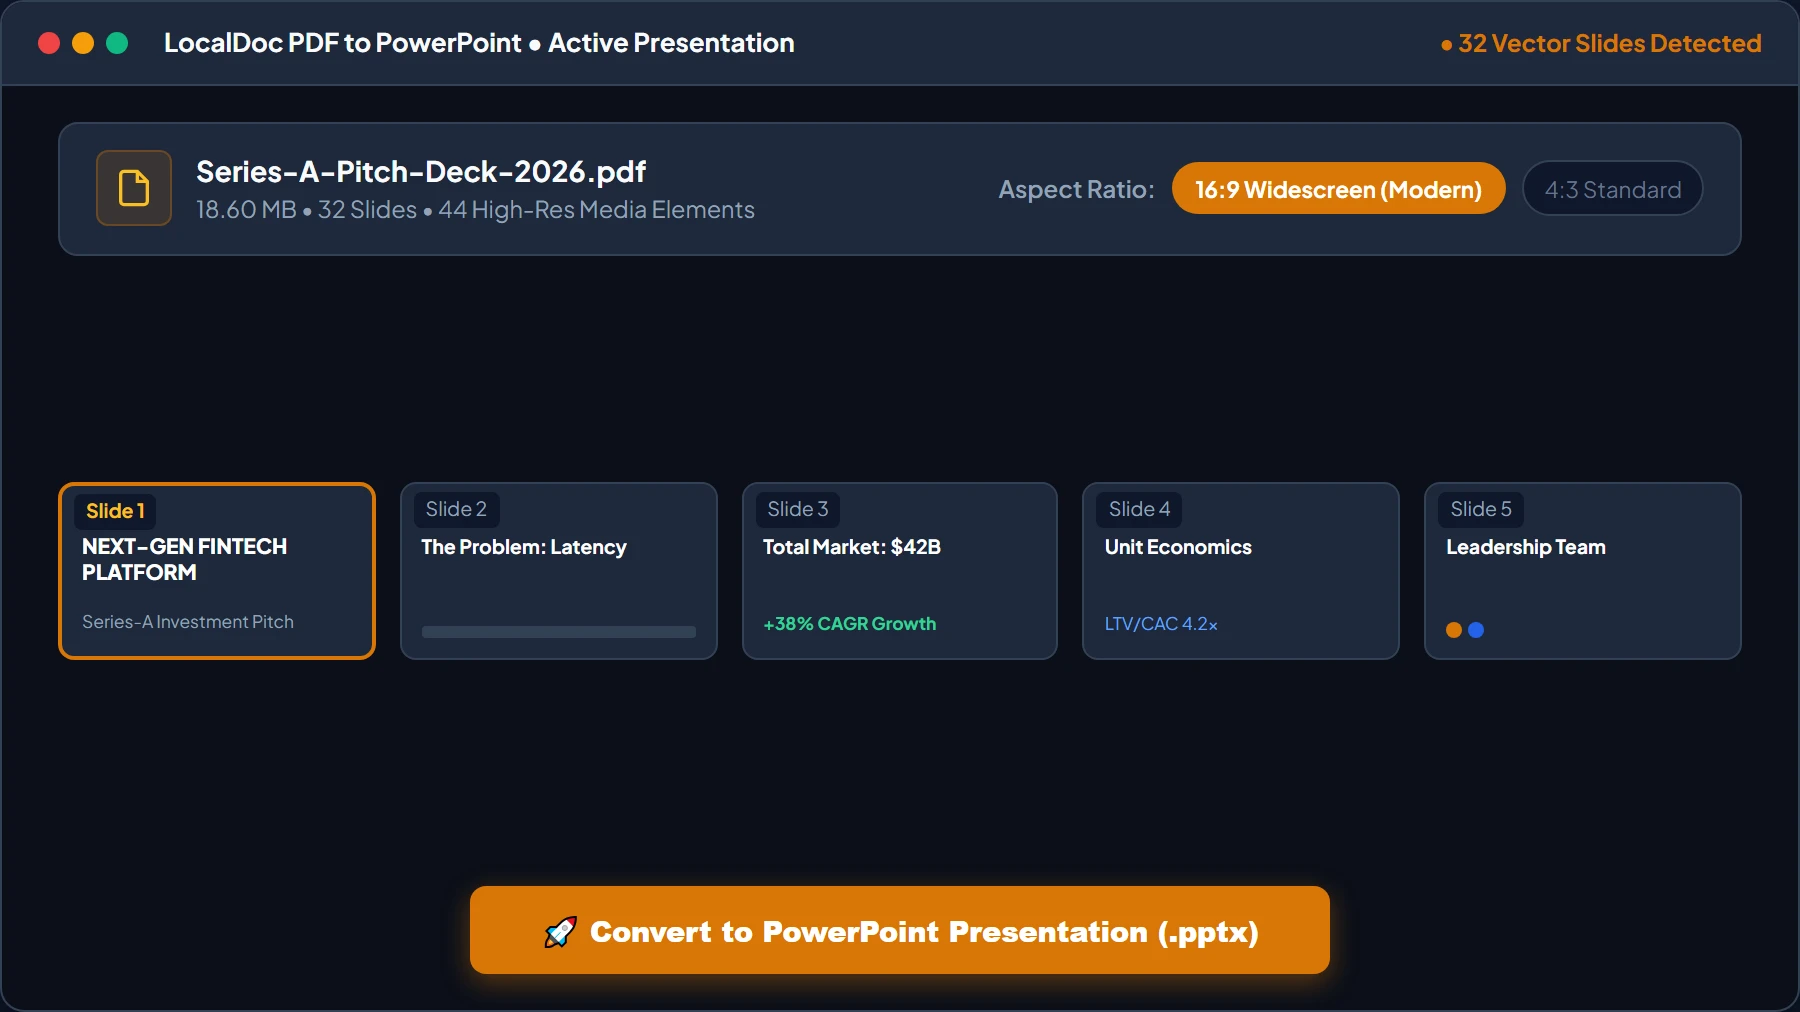Image resolution: width=1800 pixels, height=1012 pixels.
Task: Click the rocket icon on convert button
Action: coord(560,932)
